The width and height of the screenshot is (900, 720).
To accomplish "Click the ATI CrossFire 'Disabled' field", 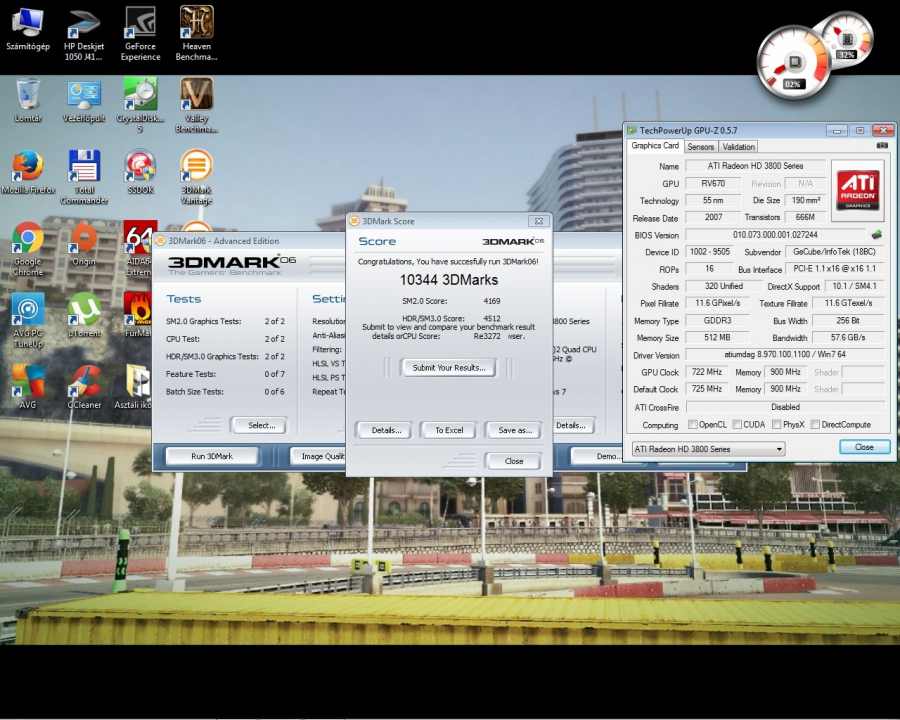I will [x=785, y=407].
